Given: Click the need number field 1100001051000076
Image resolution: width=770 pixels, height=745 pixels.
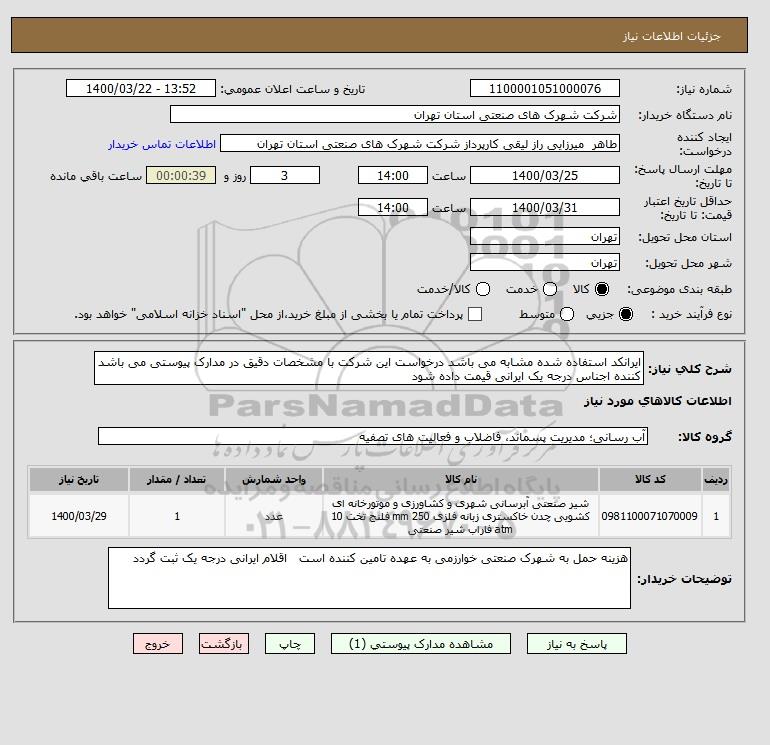Looking at the screenshot, I should 545,88.
